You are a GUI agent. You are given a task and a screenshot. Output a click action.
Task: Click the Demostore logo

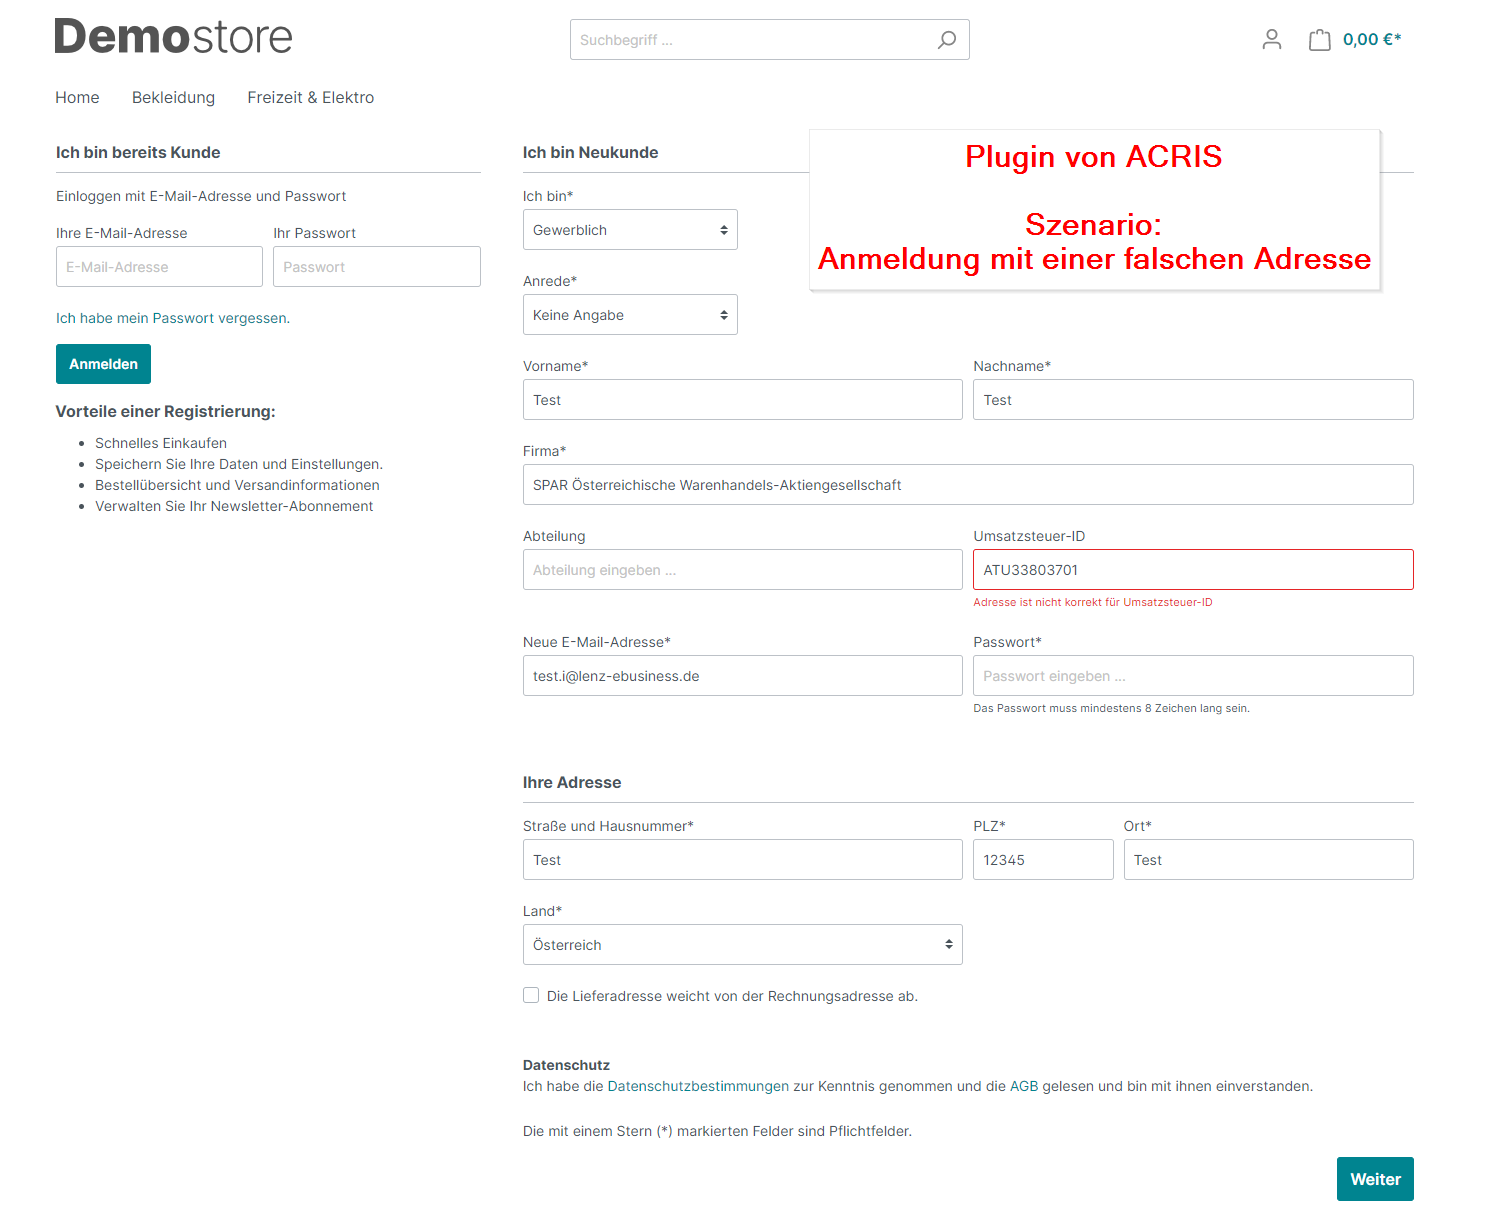[173, 37]
